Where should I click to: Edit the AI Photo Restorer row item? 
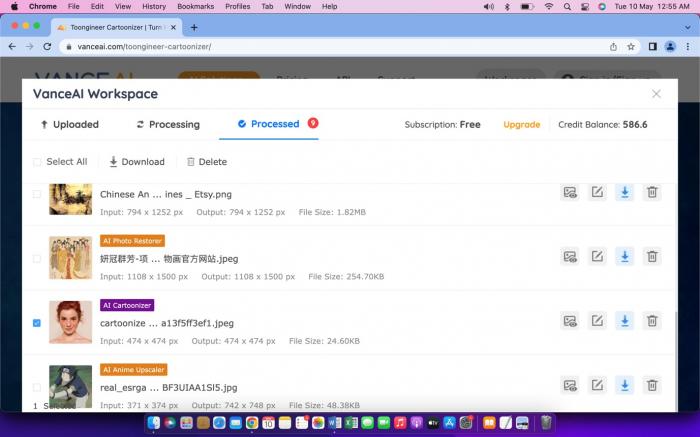(x=597, y=257)
